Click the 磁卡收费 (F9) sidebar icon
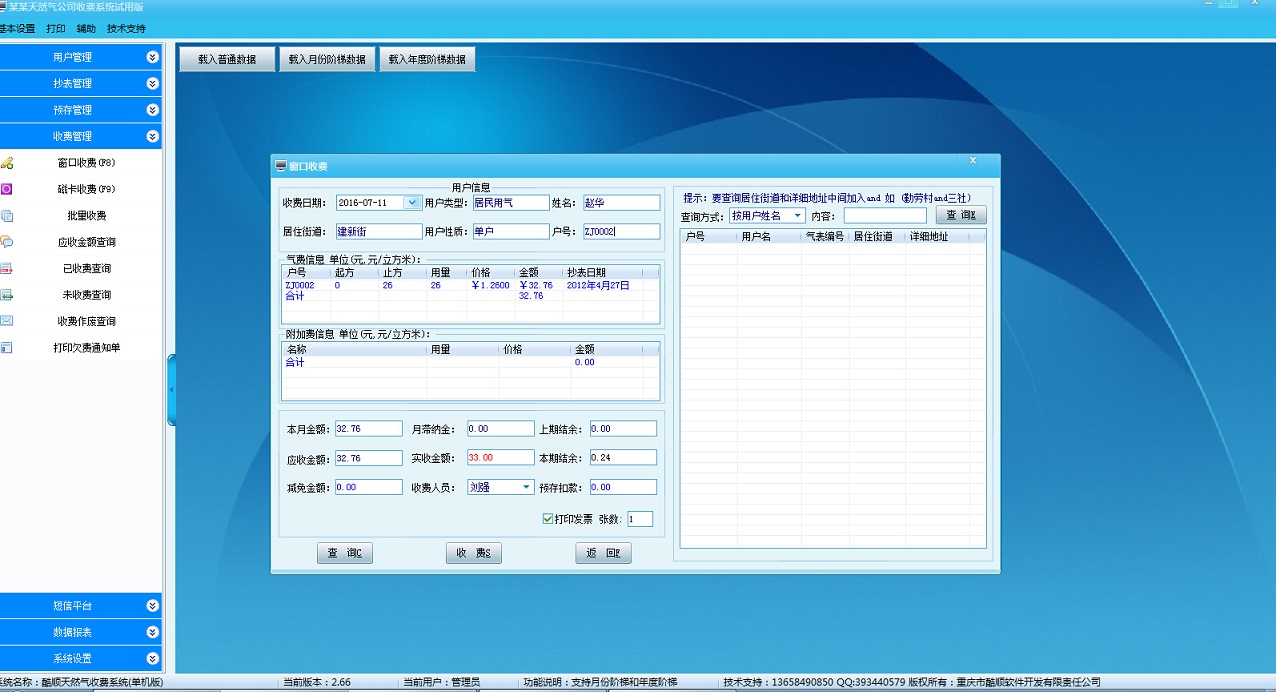Image resolution: width=1276 pixels, height=692 pixels. click(x=7, y=189)
